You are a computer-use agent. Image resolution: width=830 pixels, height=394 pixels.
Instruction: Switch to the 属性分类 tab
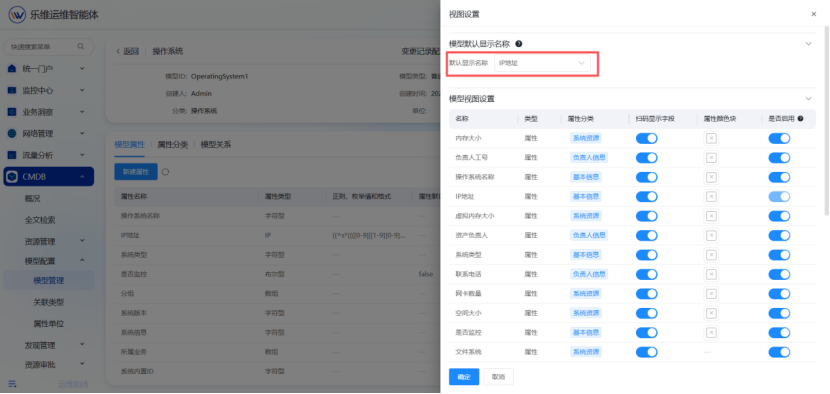click(173, 144)
